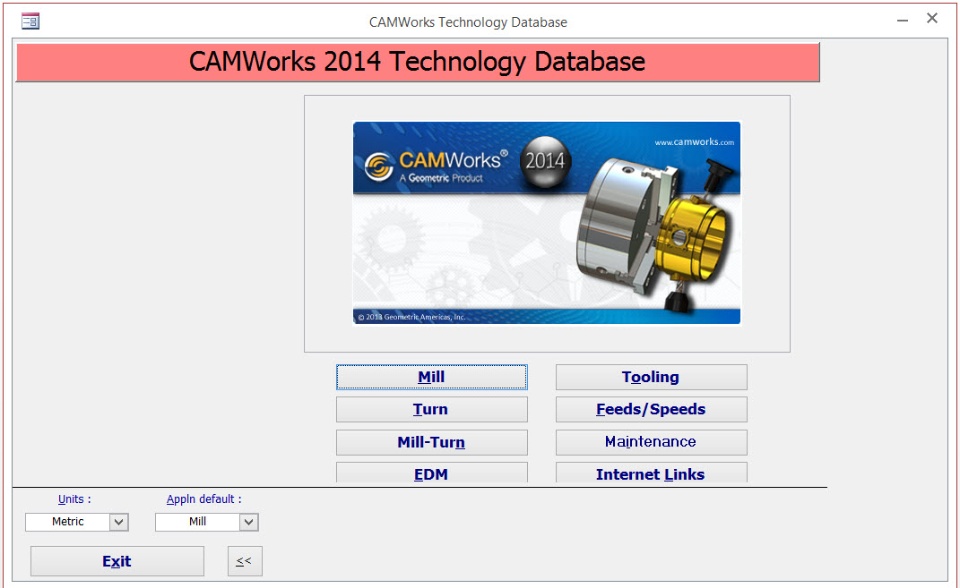Screen dimensions: 960x588
Task: Click the Mill-Turn button
Action: point(431,442)
